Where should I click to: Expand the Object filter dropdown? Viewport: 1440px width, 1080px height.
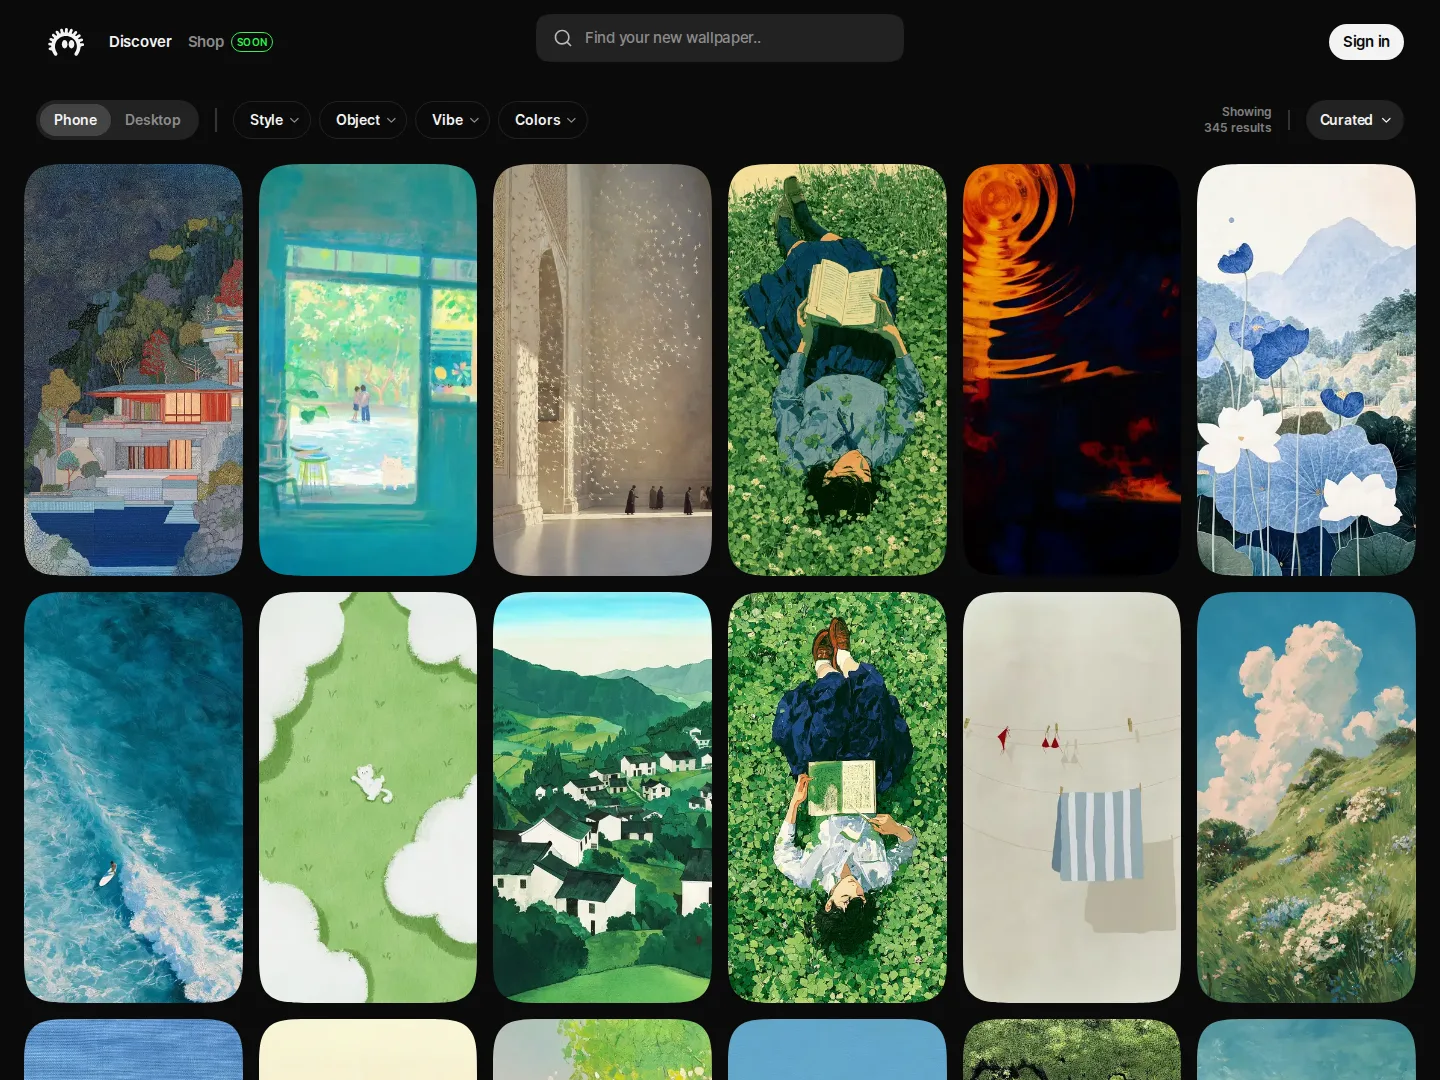click(x=363, y=120)
